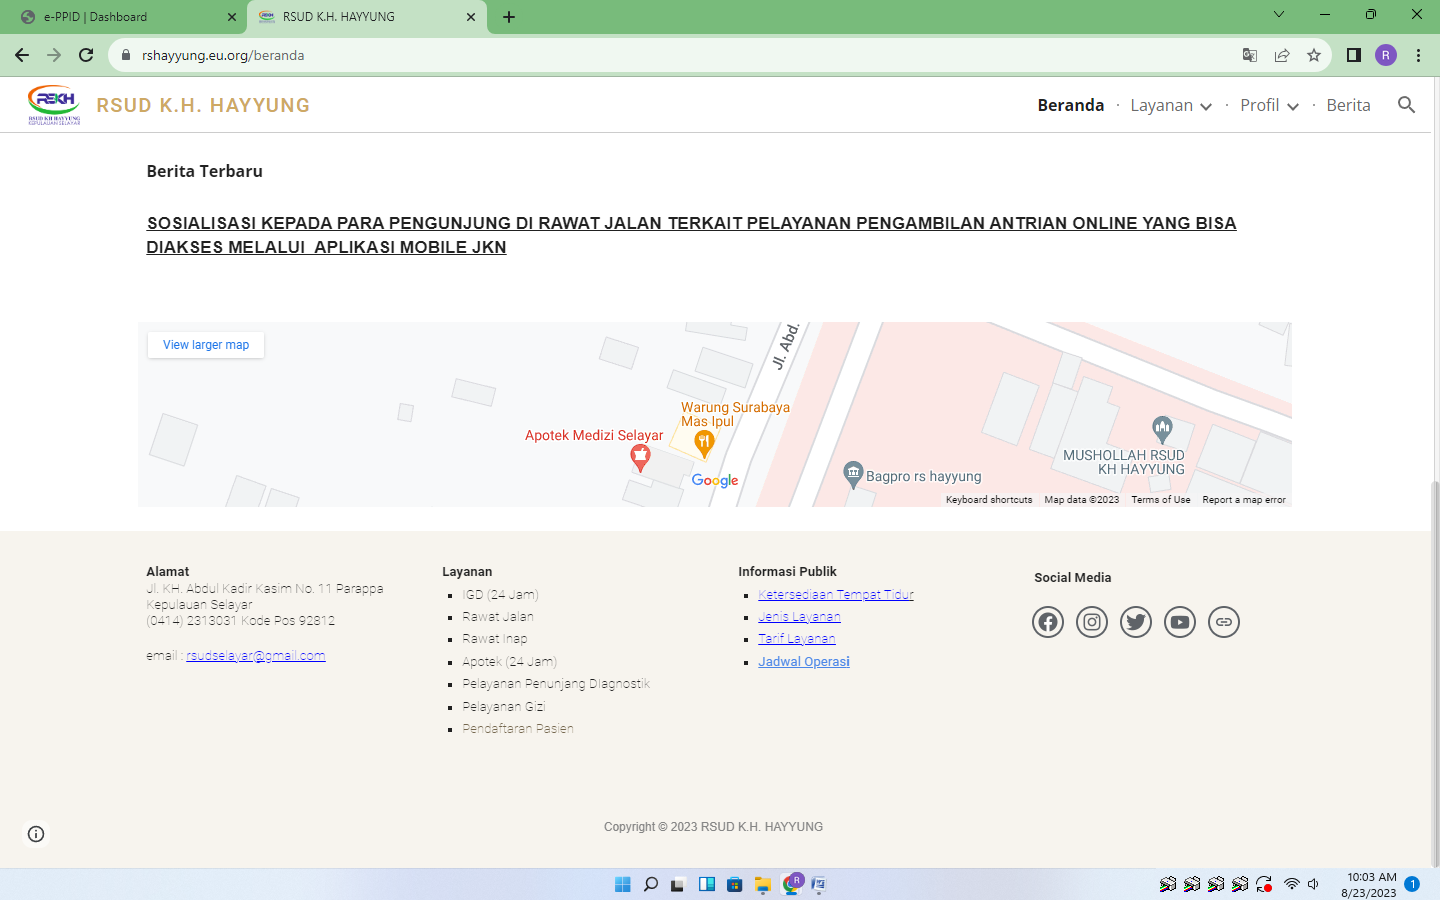
Task: Toggle the browser side panel
Action: click(x=1353, y=55)
